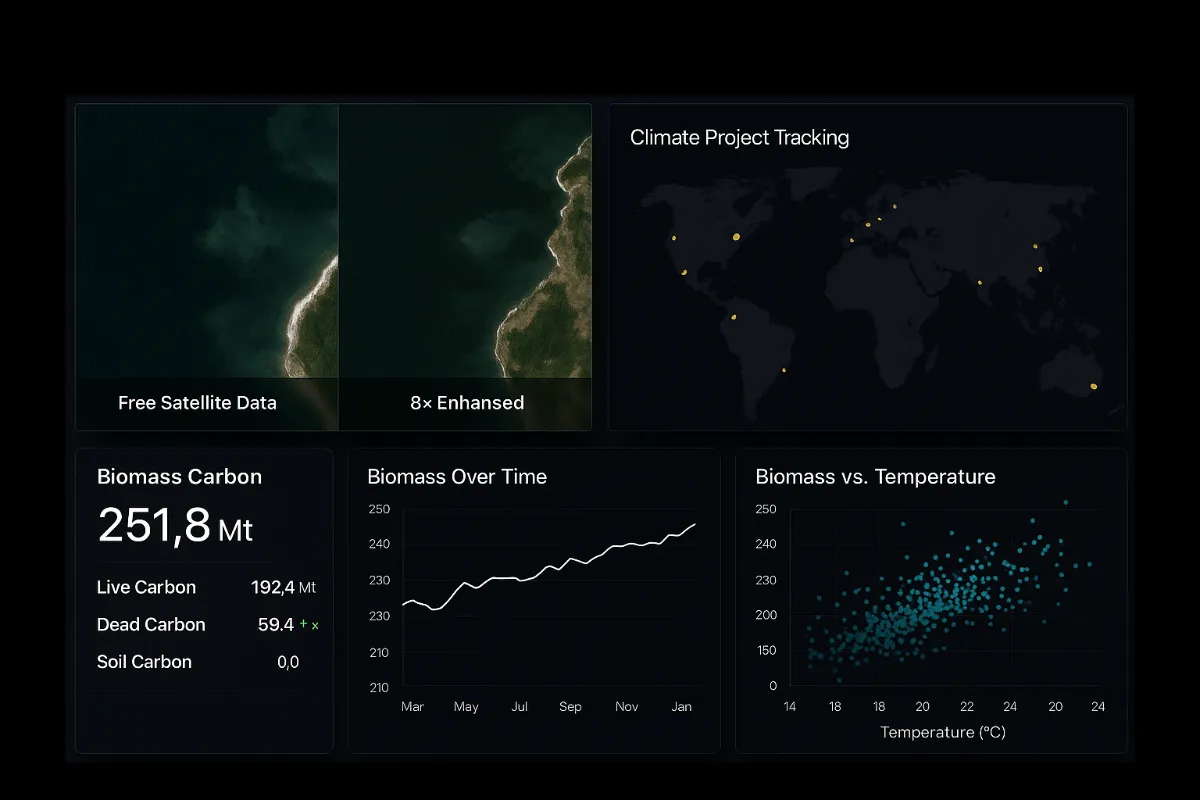Pick the project marker over India
Screen dimensions: 1200x800
979,282
